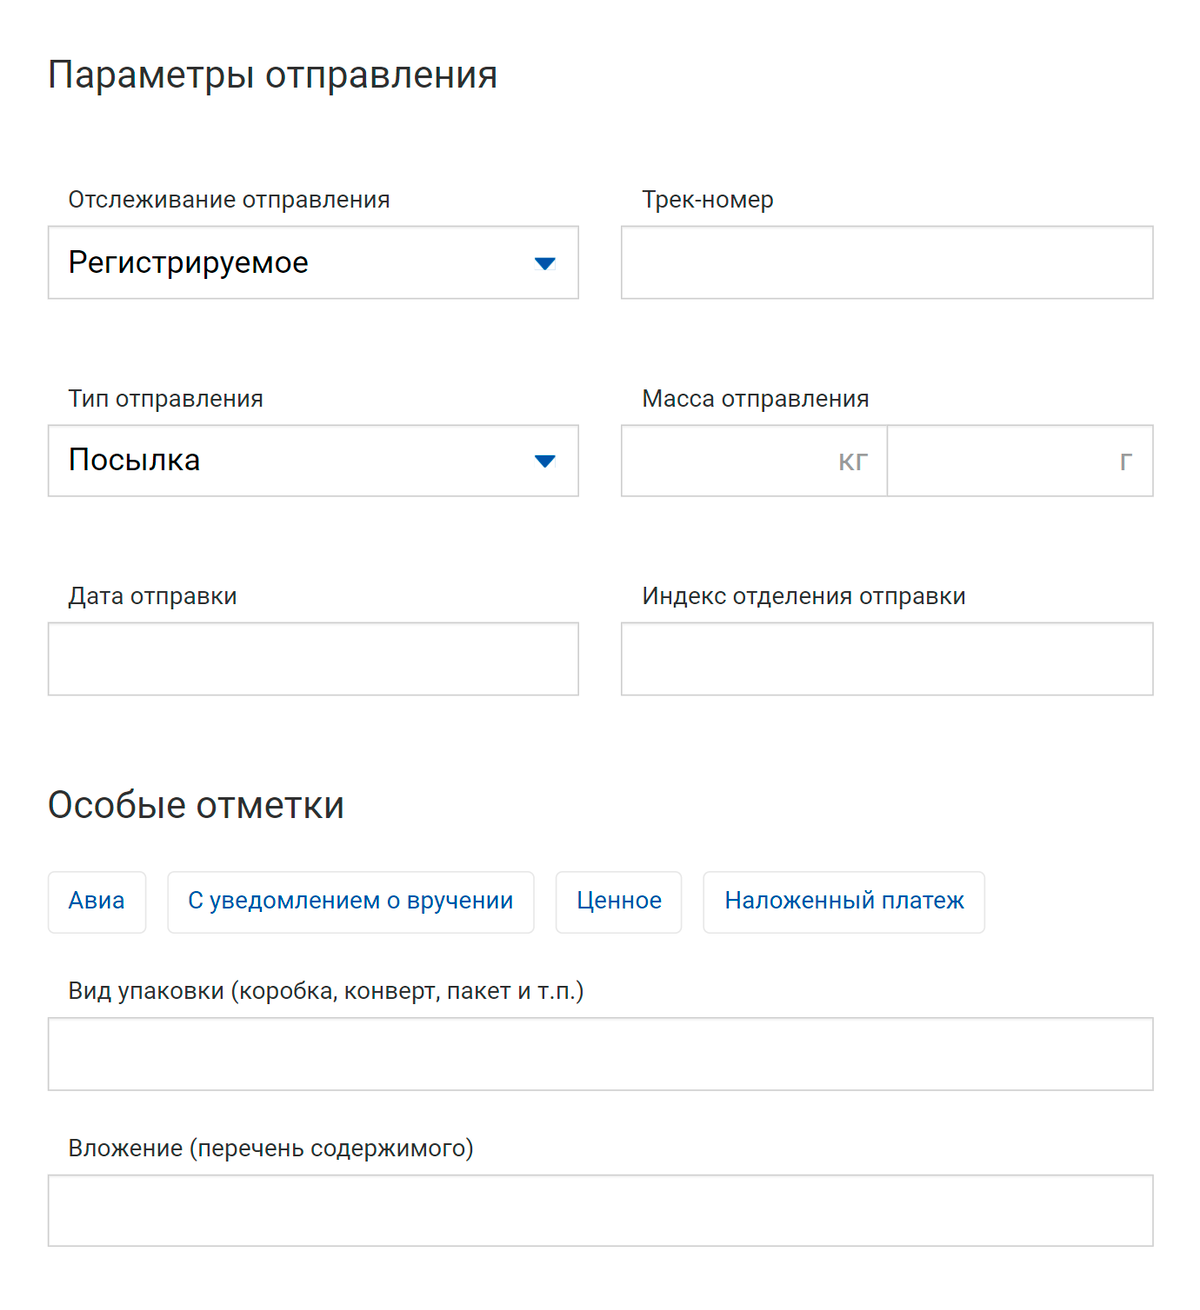The image size is (1200, 1310).
Task: Click the Вложение contents field
Action: (600, 1211)
